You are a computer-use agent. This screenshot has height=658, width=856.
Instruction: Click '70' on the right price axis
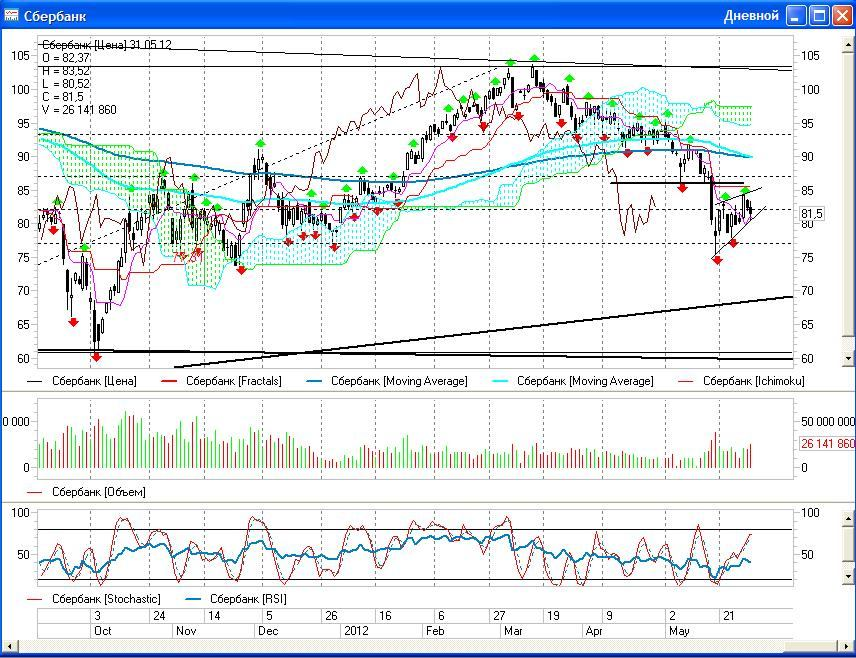(x=807, y=291)
